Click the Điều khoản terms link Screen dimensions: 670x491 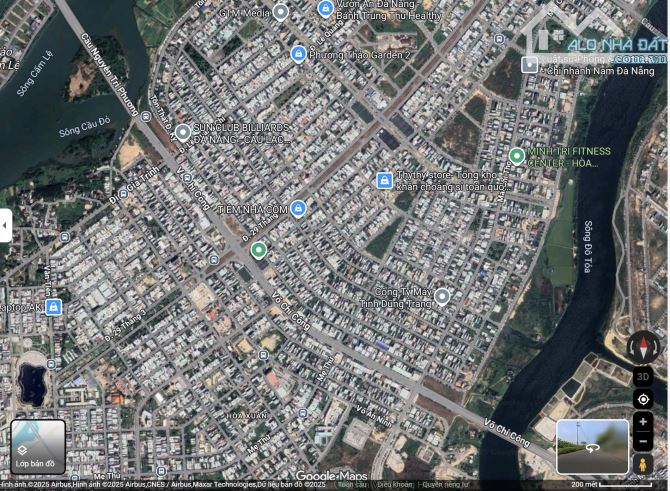click(x=394, y=485)
